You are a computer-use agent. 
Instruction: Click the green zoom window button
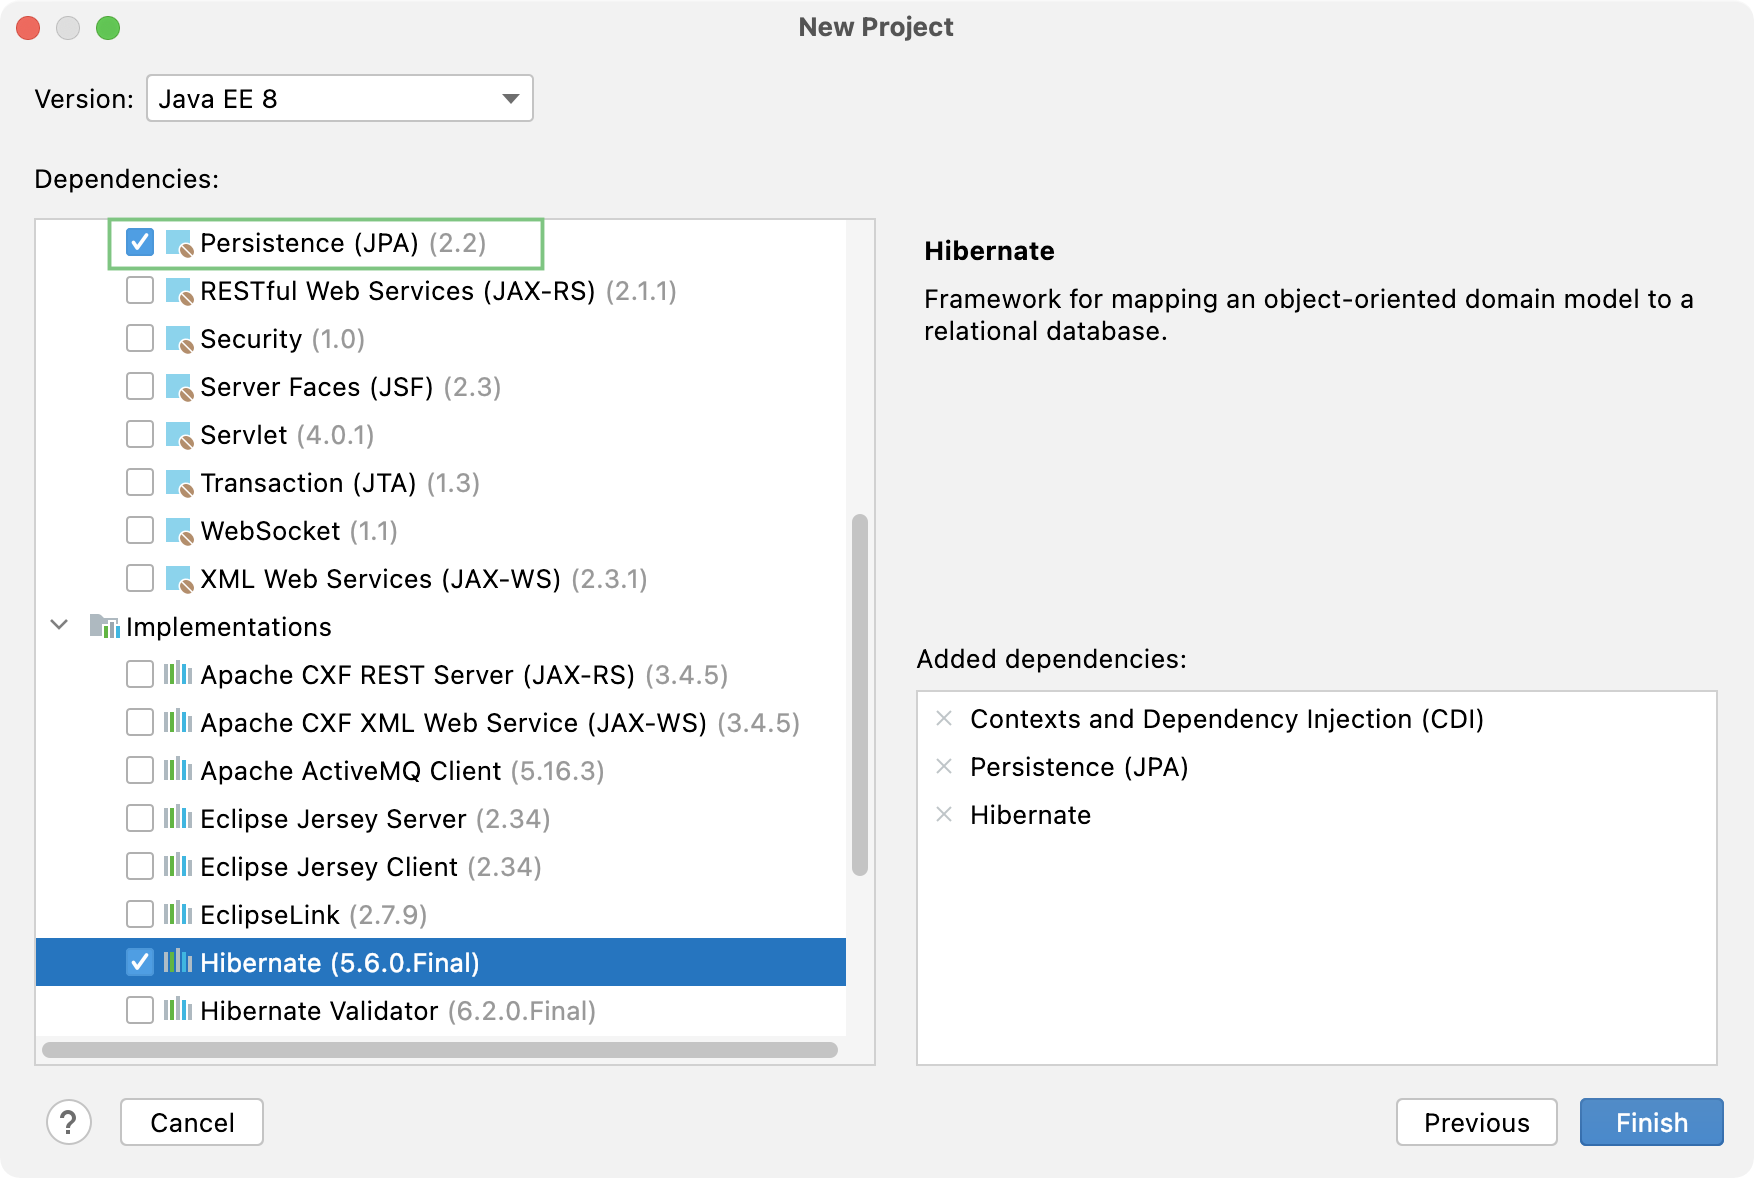(108, 28)
